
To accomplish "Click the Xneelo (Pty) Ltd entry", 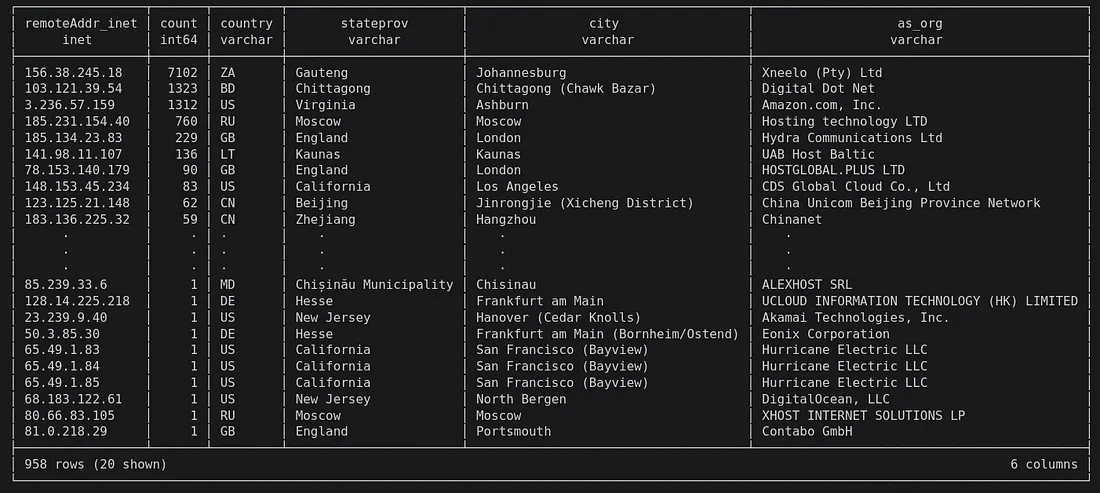I will [x=822, y=73].
